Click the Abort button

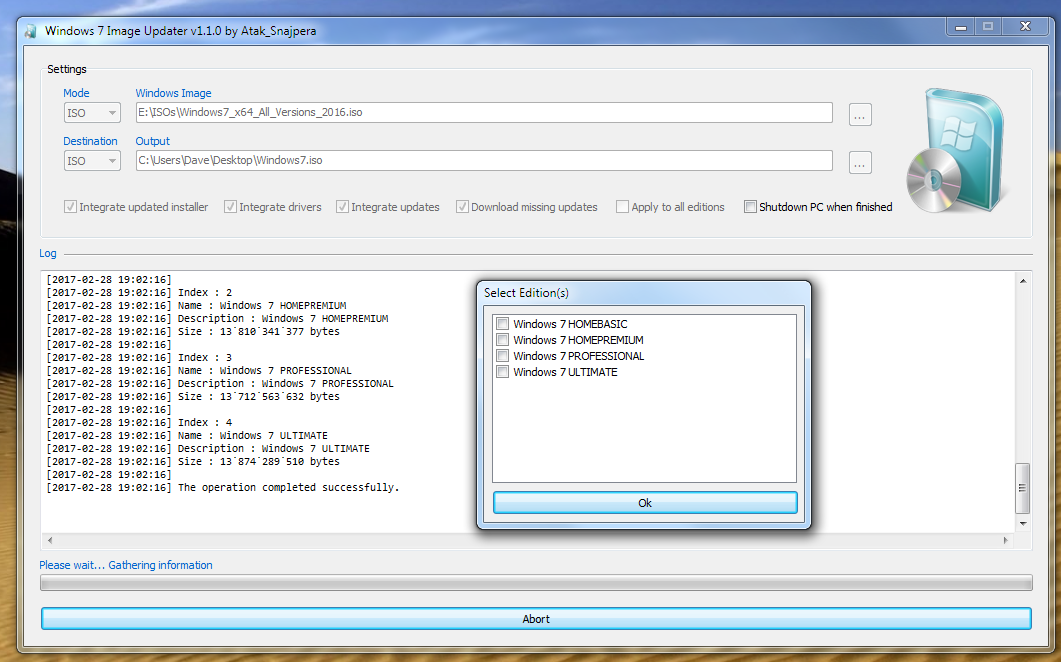coord(536,619)
